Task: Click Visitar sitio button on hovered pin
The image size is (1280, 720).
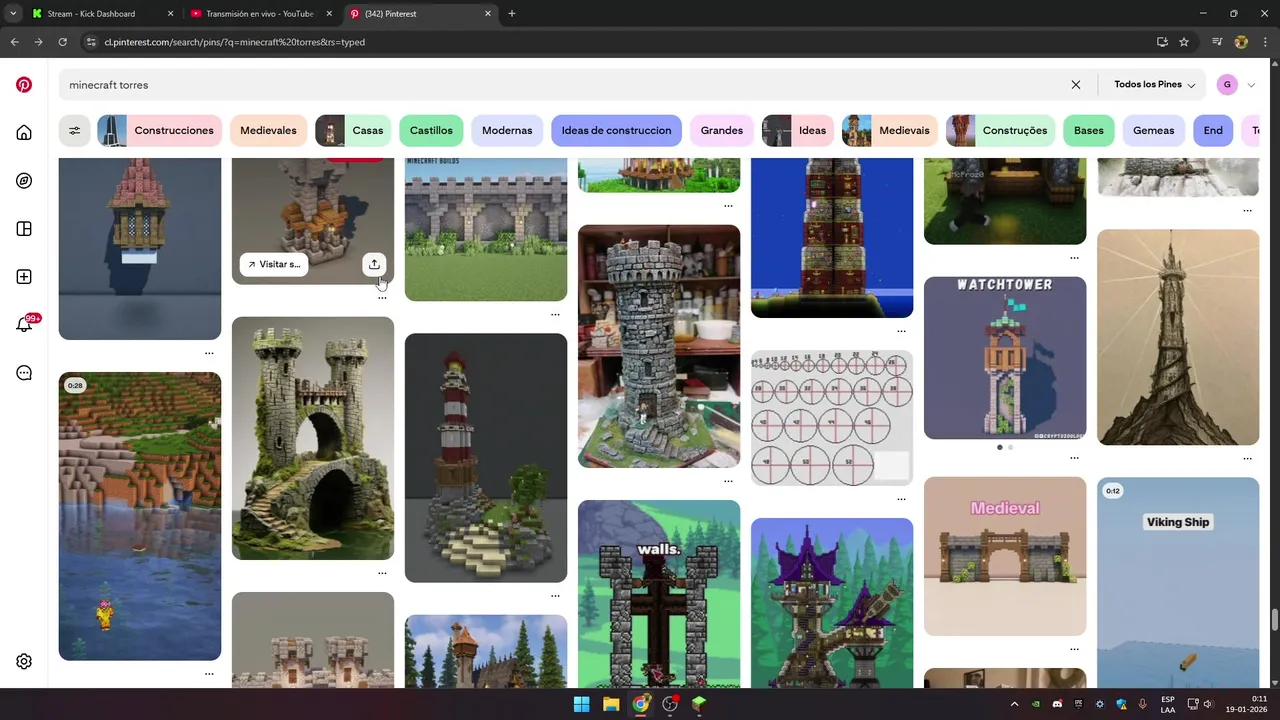Action: click(x=274, y=264)
